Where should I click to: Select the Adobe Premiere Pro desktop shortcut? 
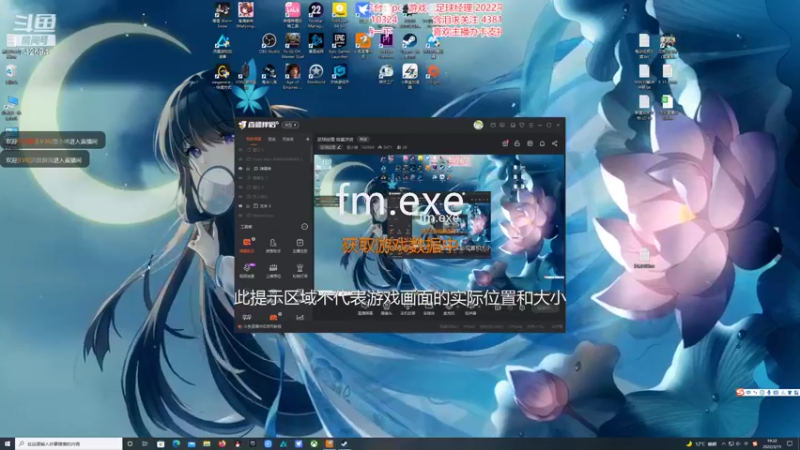[386, 45]
